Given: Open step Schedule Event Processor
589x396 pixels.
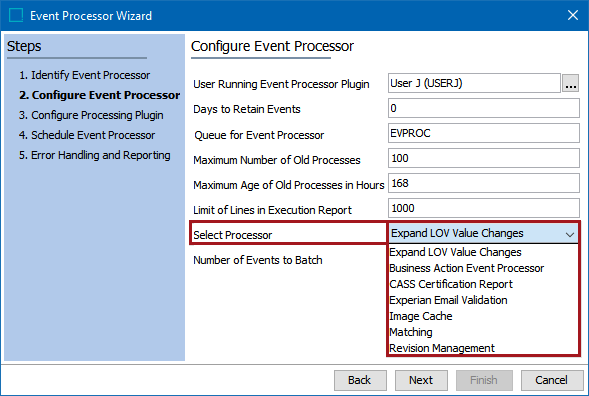Looking at the screenshot, I should 87,135.
